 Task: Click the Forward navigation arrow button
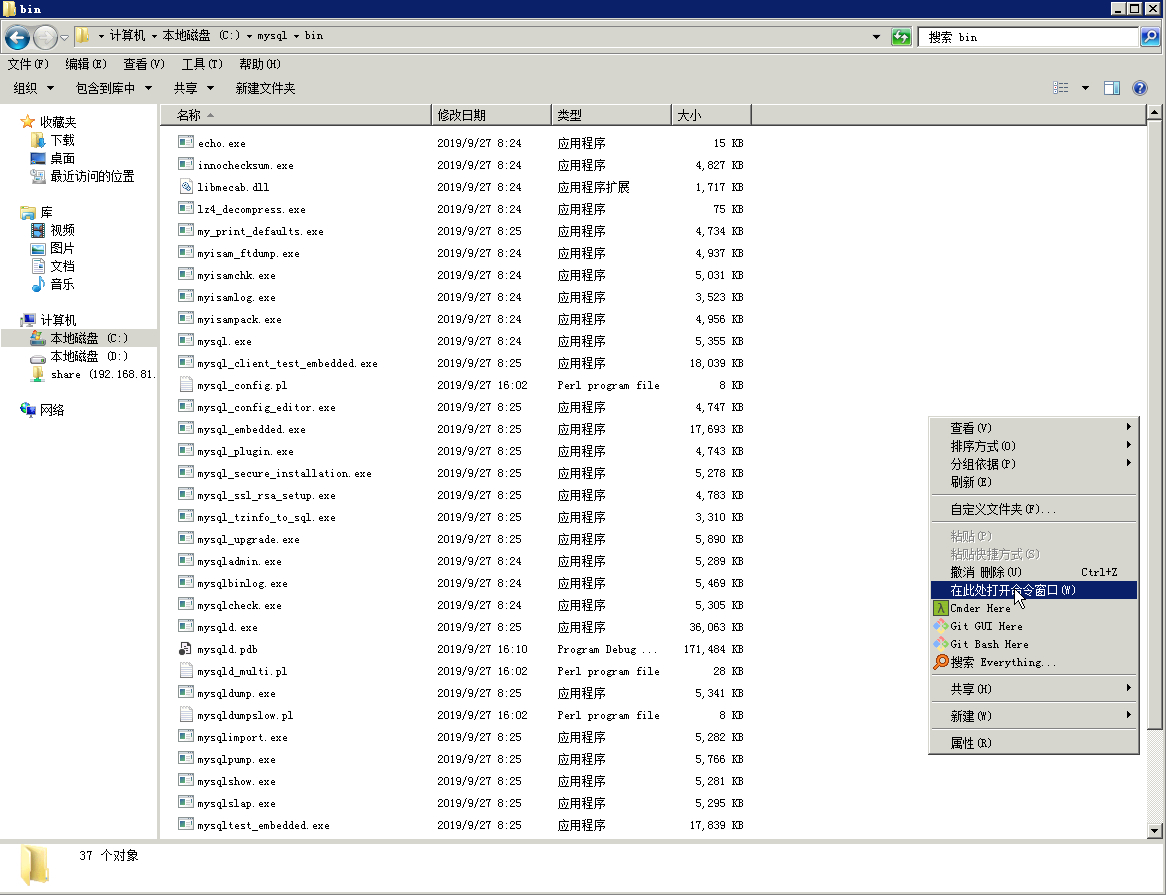(x=45, y=36)
